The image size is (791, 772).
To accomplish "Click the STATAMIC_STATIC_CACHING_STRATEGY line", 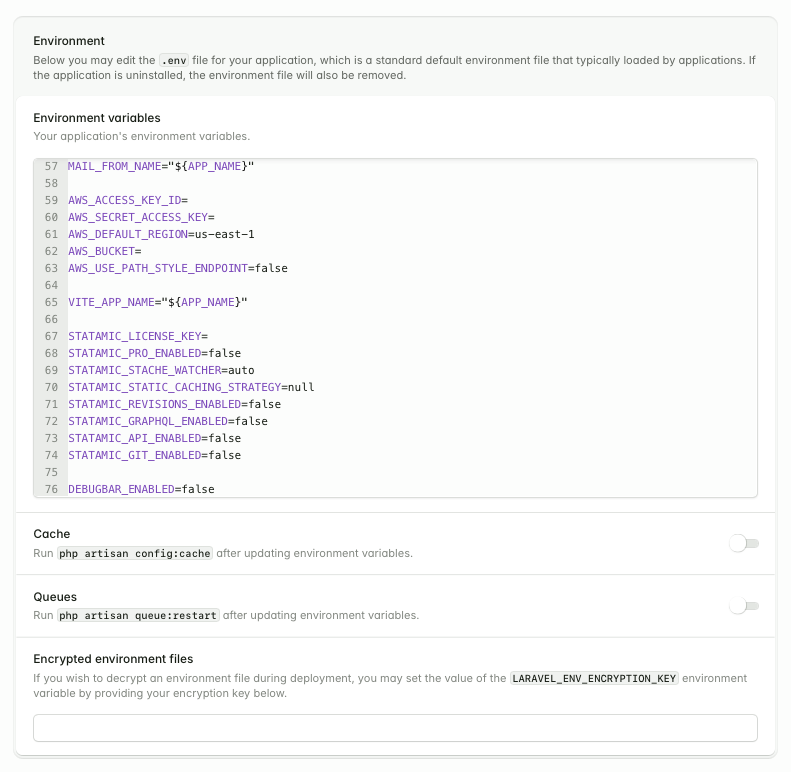I will pos(191,387).
